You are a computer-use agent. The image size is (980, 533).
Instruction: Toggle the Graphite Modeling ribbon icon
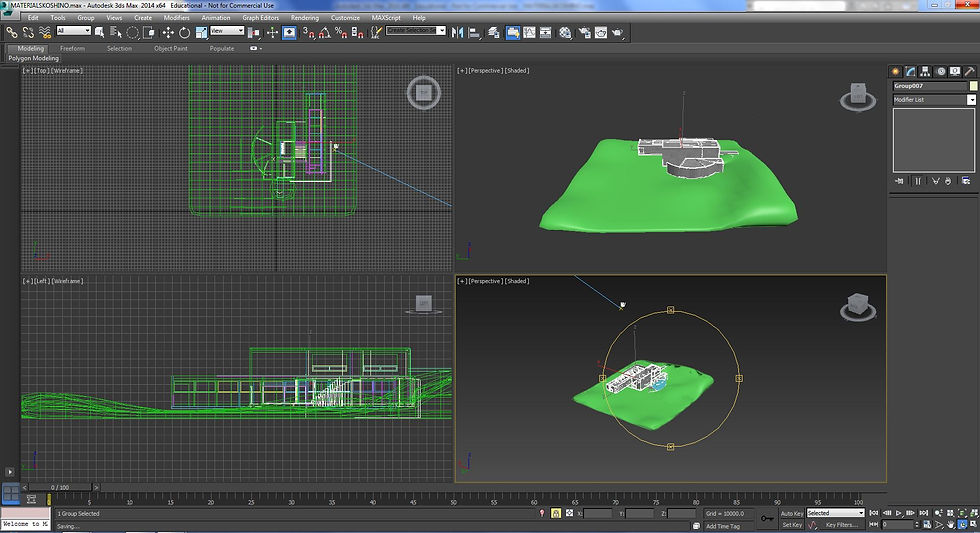tap(512, 32)
